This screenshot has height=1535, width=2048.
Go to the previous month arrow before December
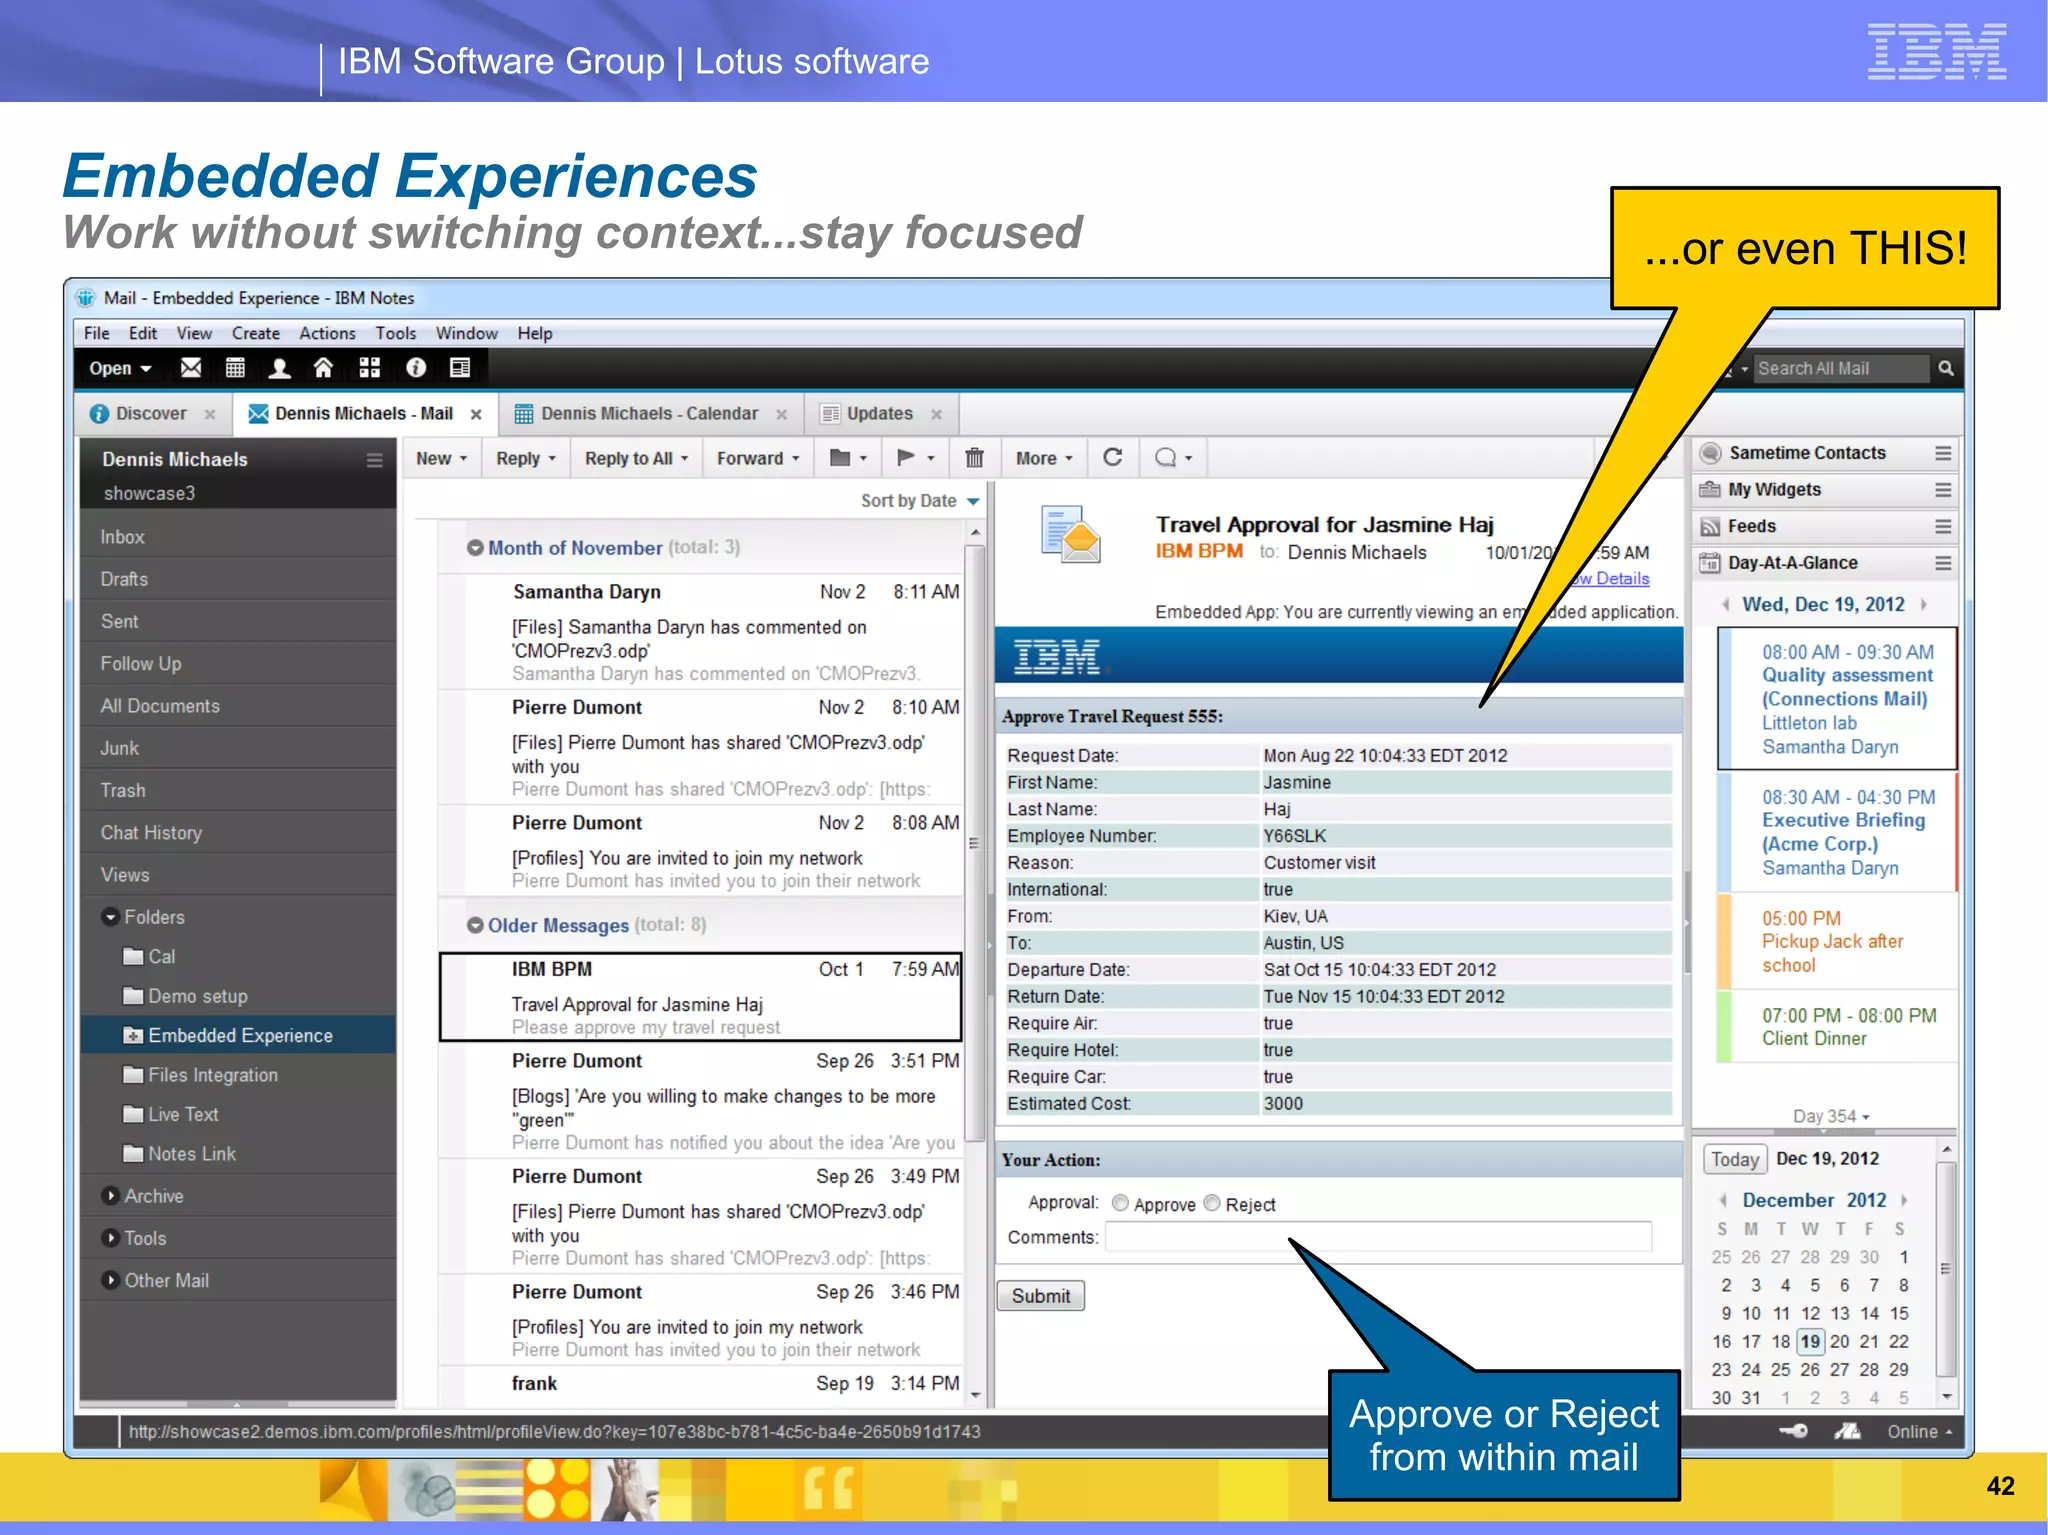click(1723, 1200)
